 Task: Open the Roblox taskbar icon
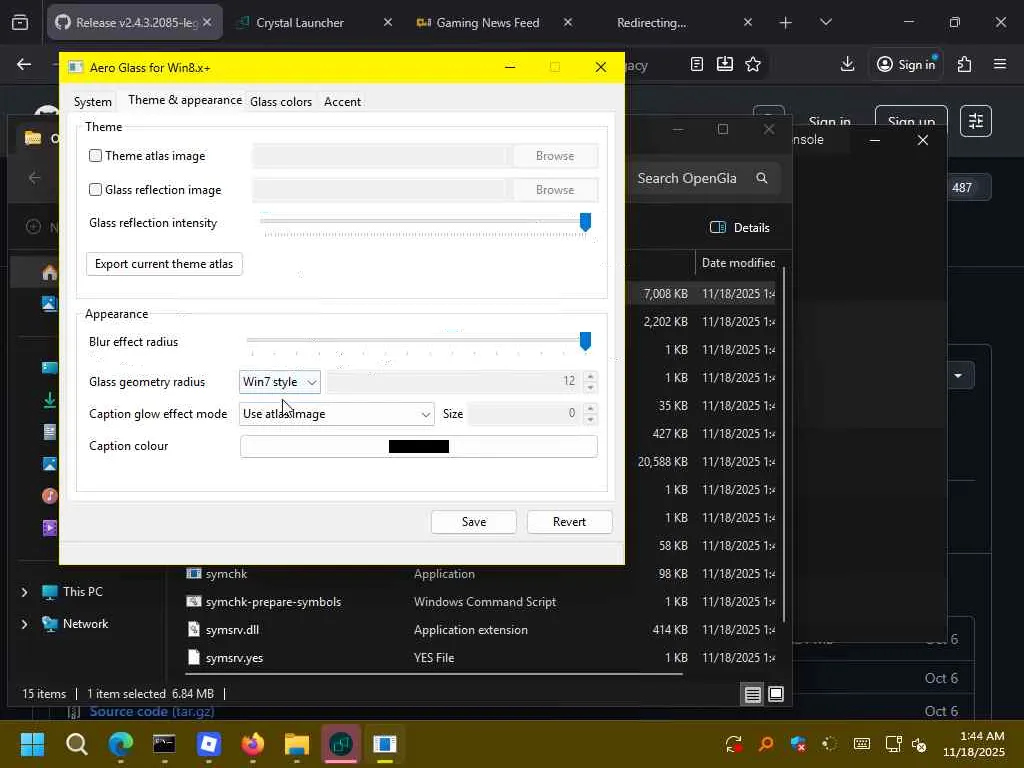209,744
